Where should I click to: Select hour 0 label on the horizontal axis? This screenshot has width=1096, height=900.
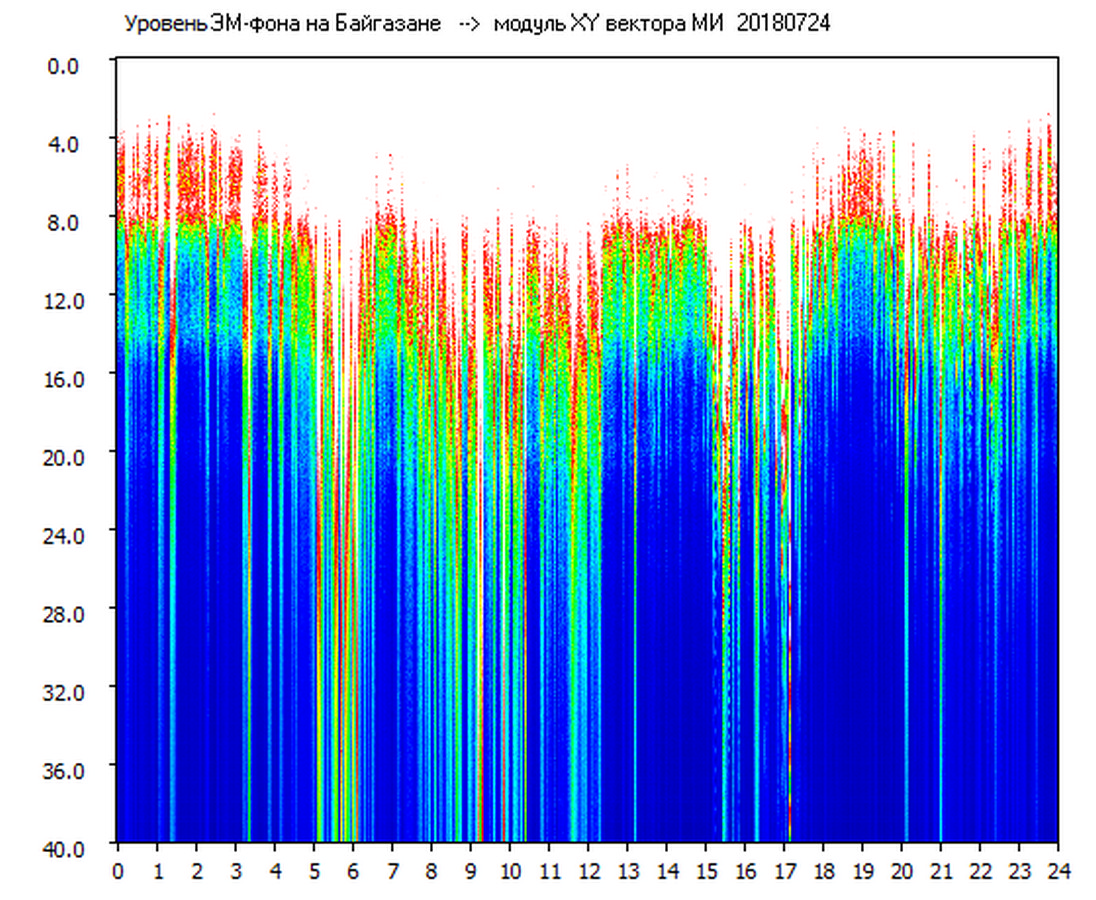[118, 871]
